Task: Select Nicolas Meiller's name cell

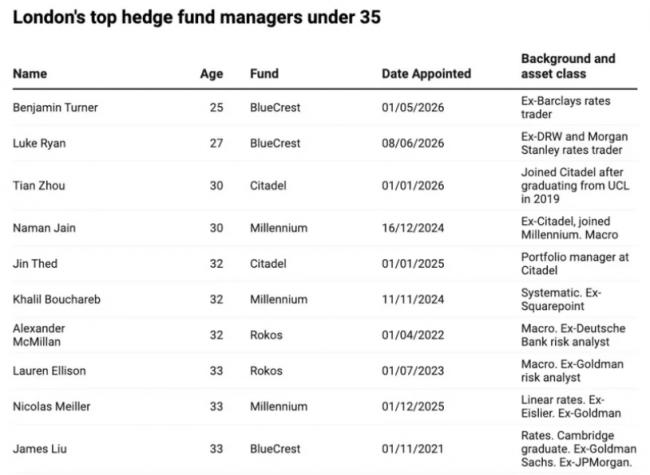Action: [x=51, y=406]
